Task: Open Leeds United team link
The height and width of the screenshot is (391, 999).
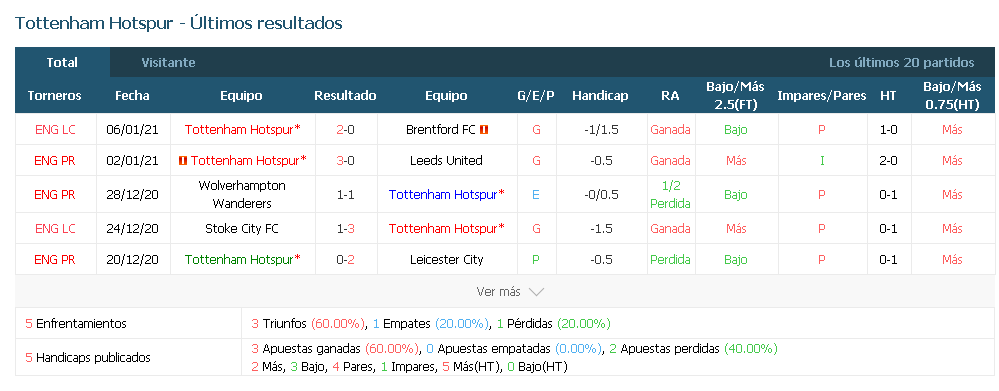Action: click(446, 160)
